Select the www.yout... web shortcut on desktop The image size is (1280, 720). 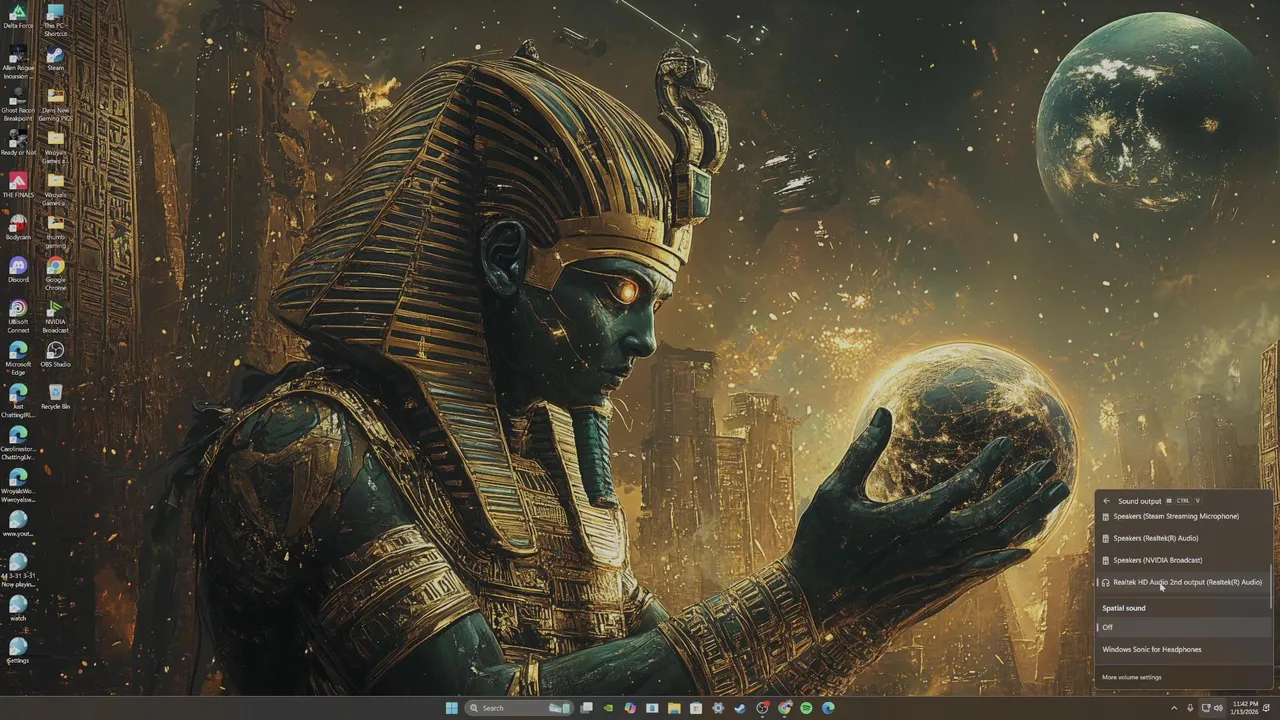click(x=18, y=523)
